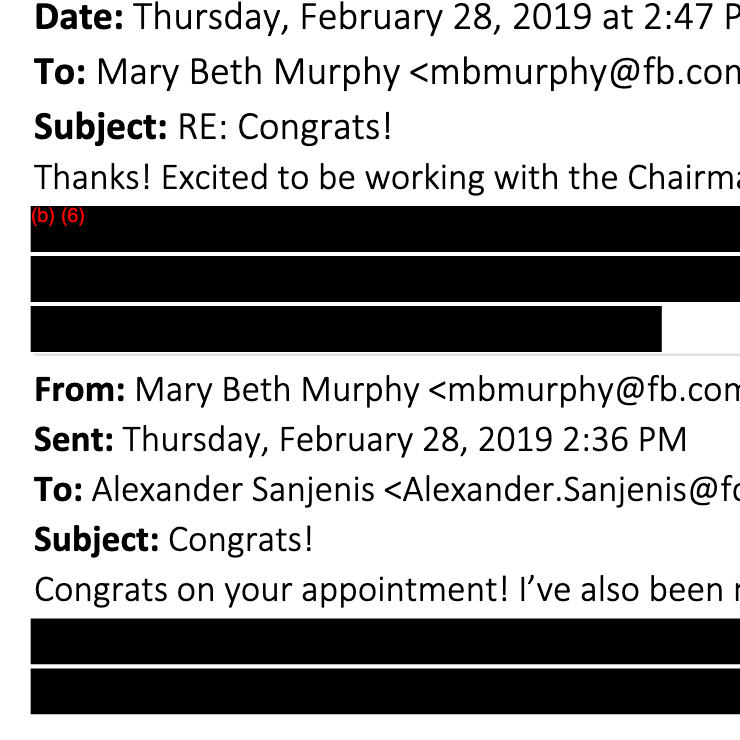Click the sent time 2:36 PM

pos(625,440)
